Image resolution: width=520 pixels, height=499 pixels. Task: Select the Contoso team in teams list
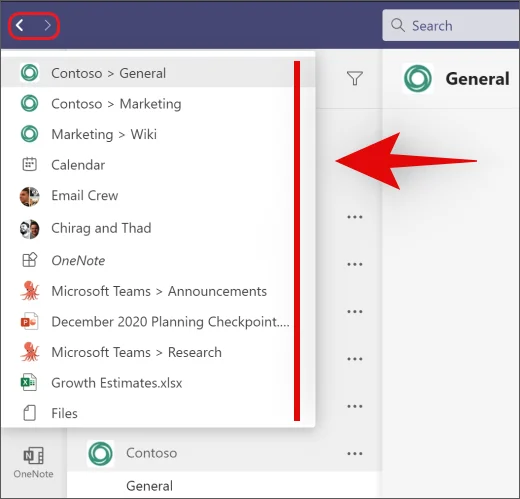click(224, 453)
